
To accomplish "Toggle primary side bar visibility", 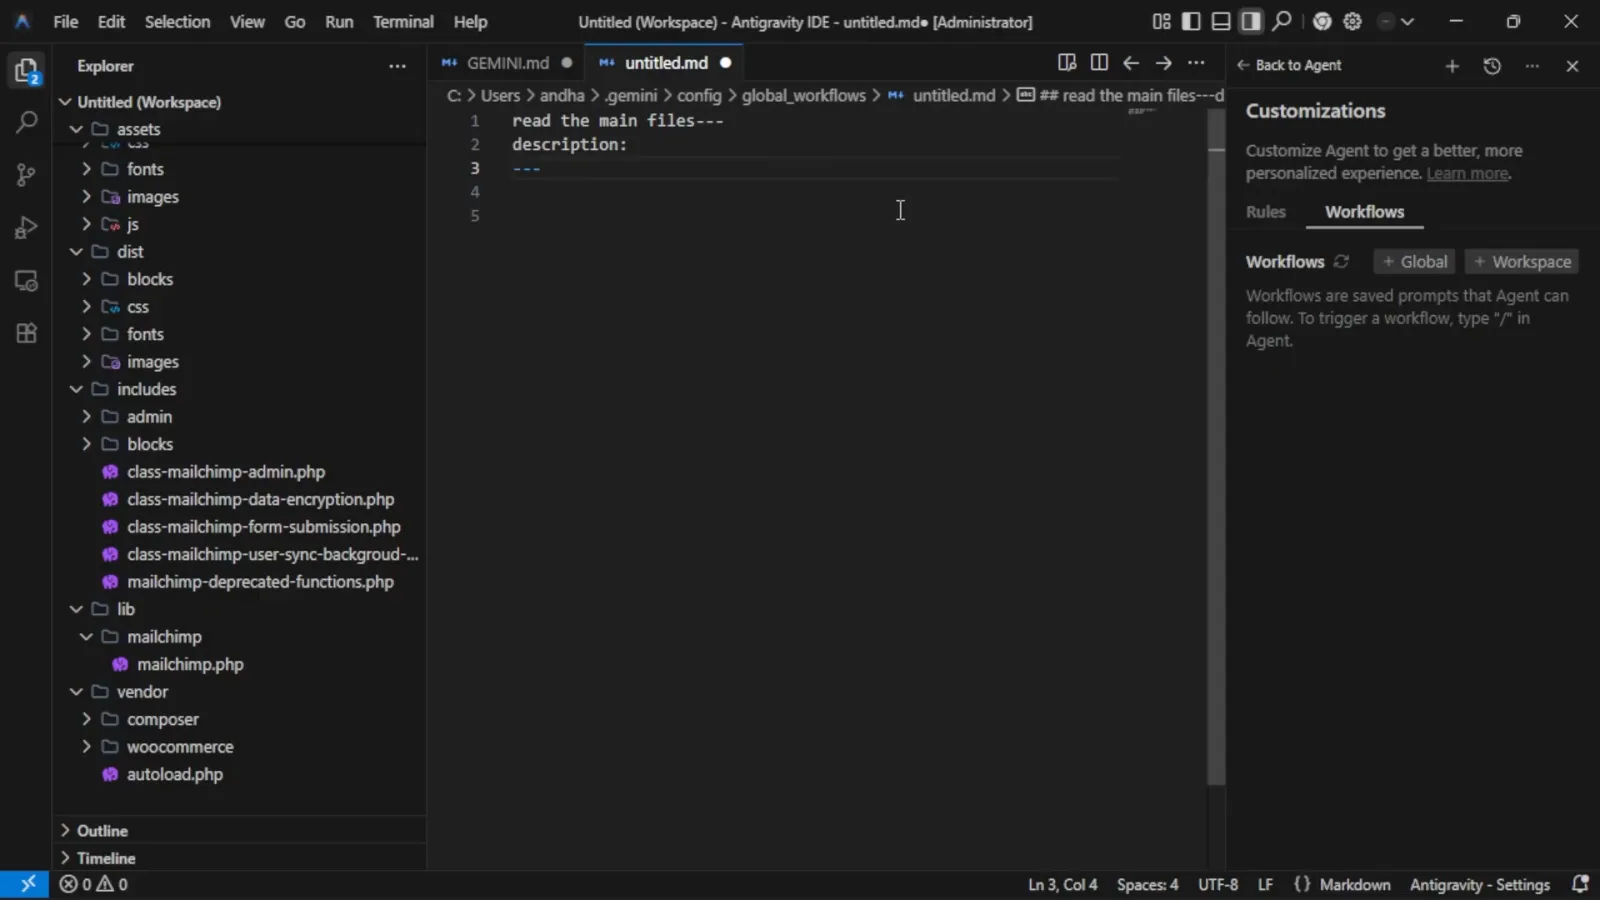I will coord(1191,21).
